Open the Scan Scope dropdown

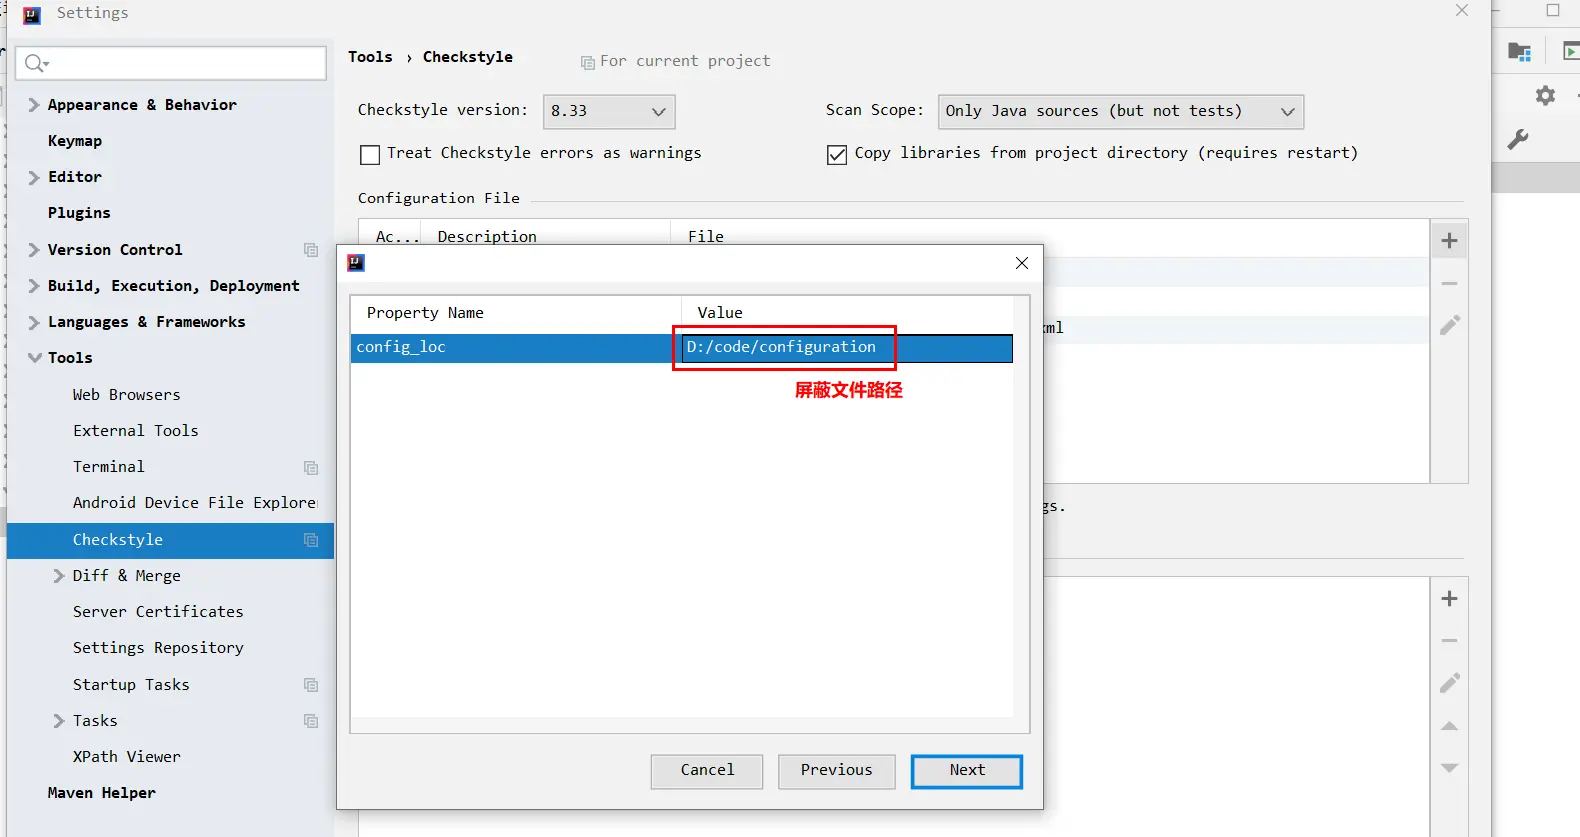1121,112
